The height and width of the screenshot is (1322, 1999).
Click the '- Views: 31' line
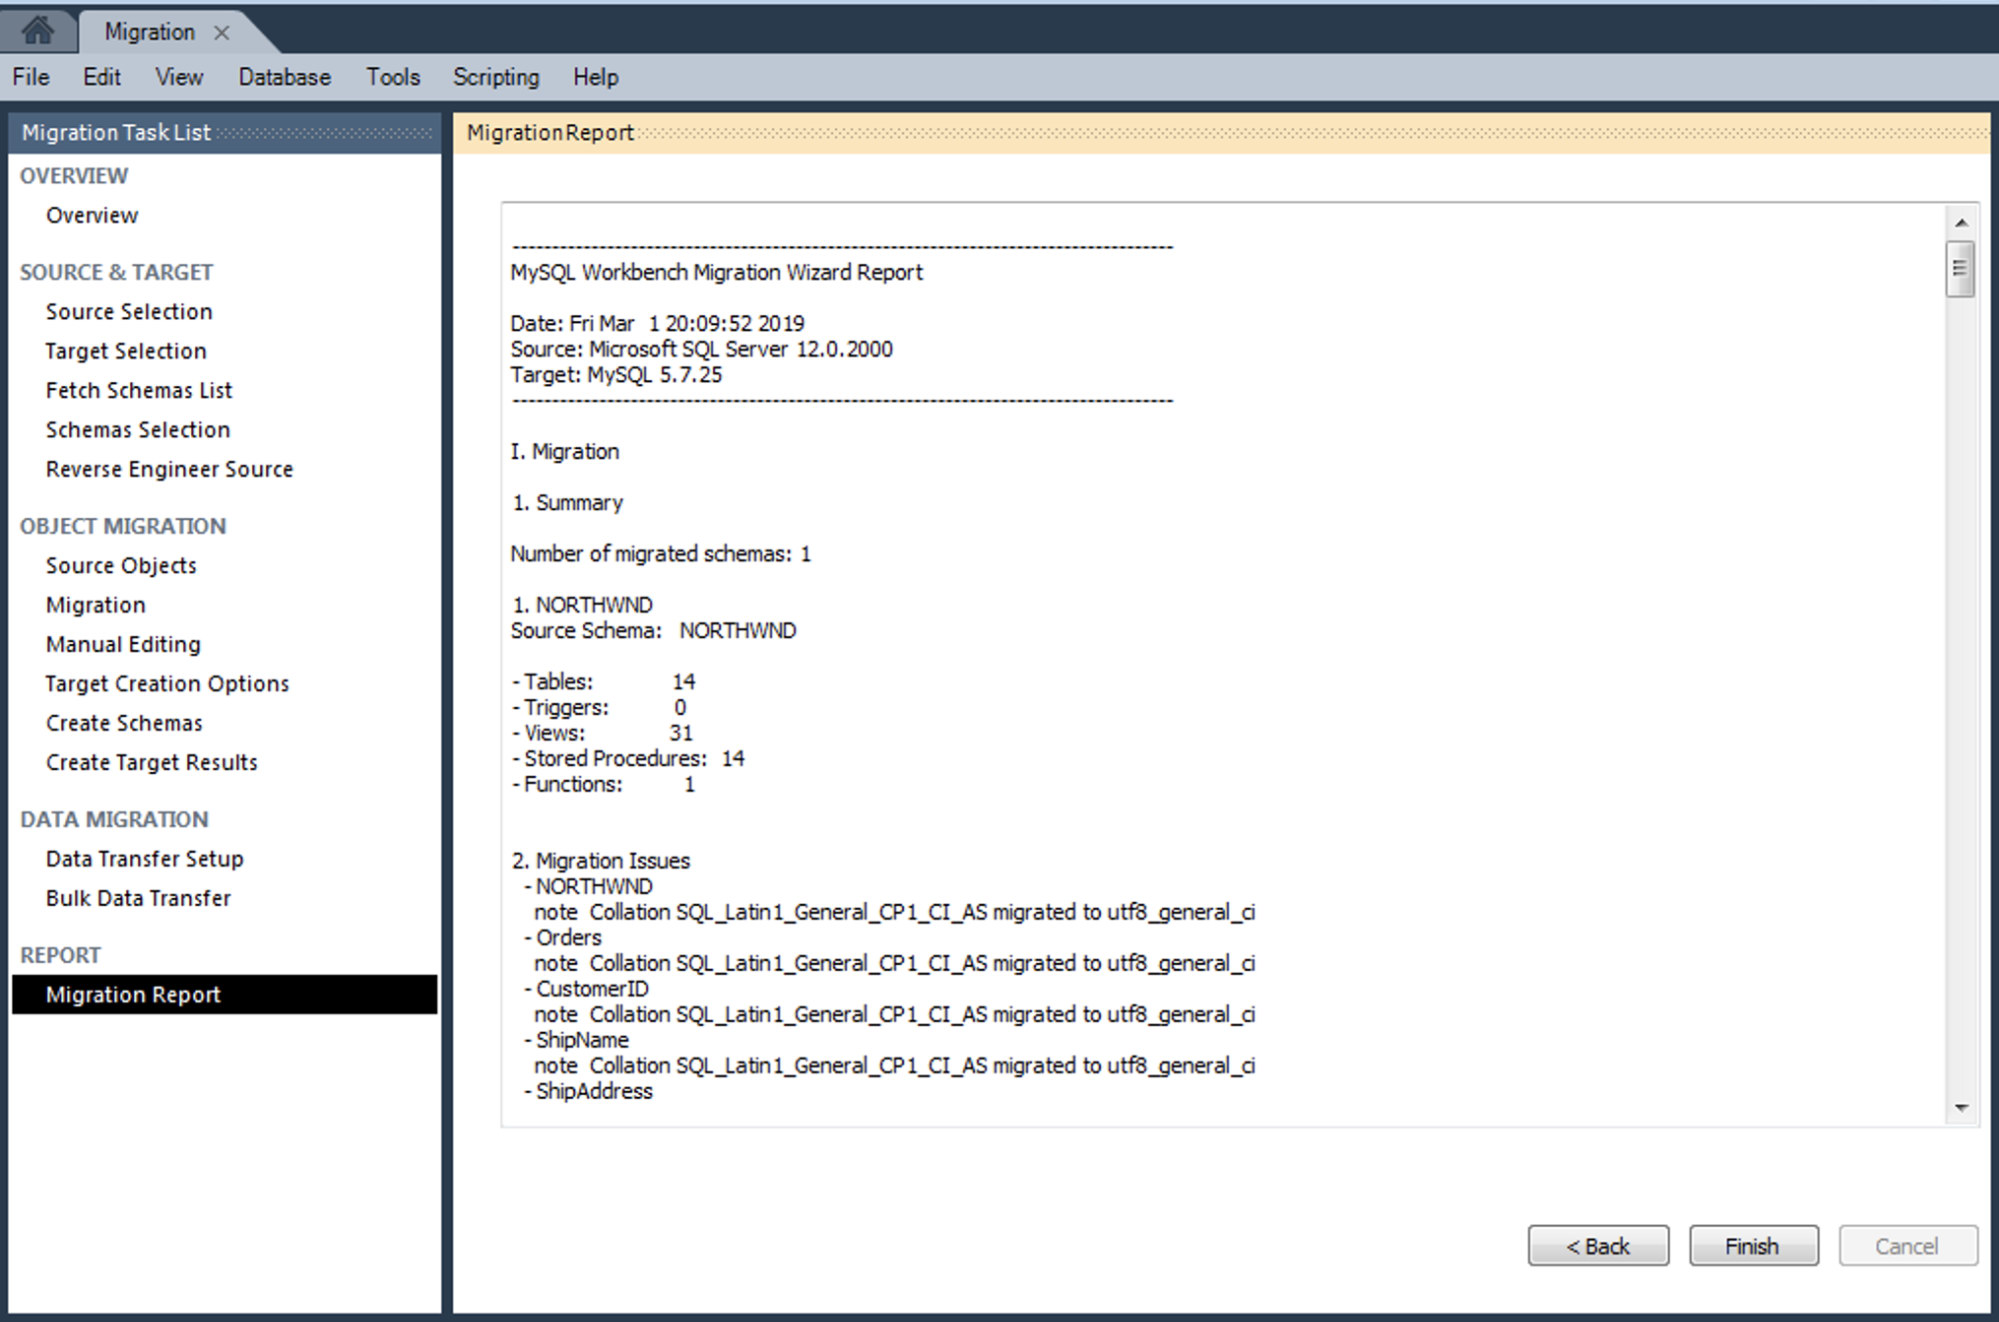(x=601, y=733)
